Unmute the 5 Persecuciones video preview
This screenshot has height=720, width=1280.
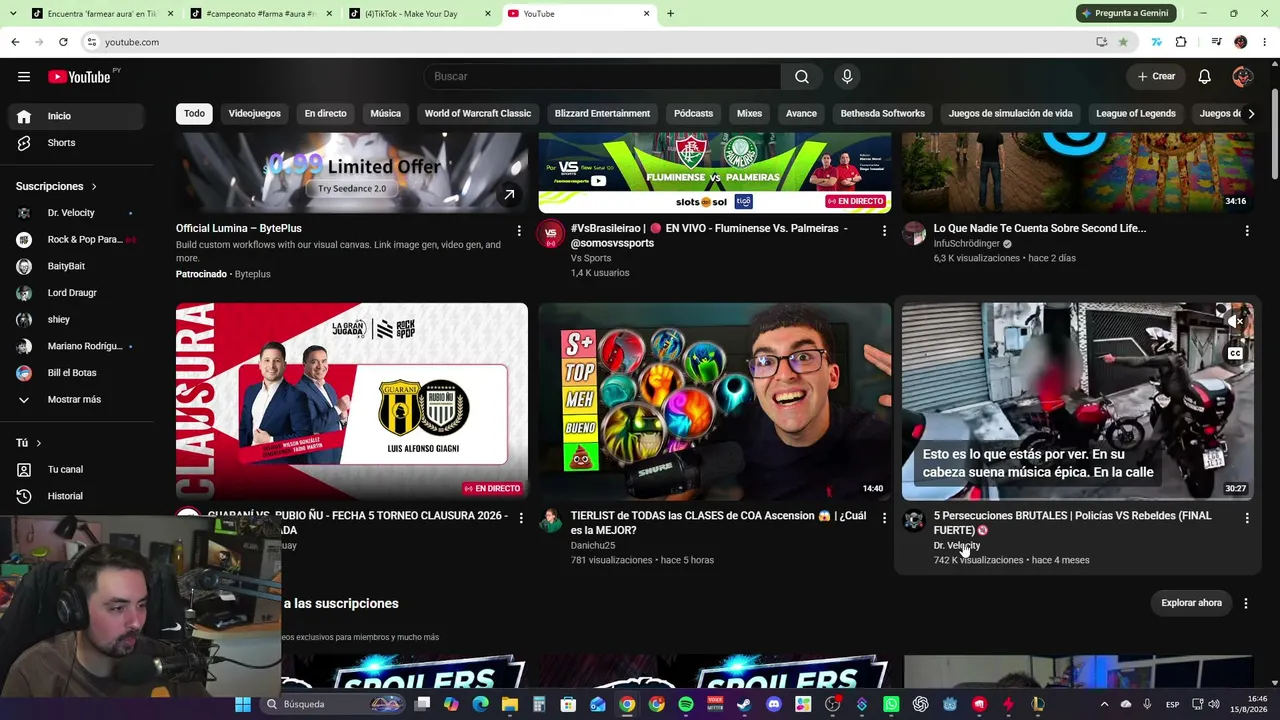(1236, 322)
